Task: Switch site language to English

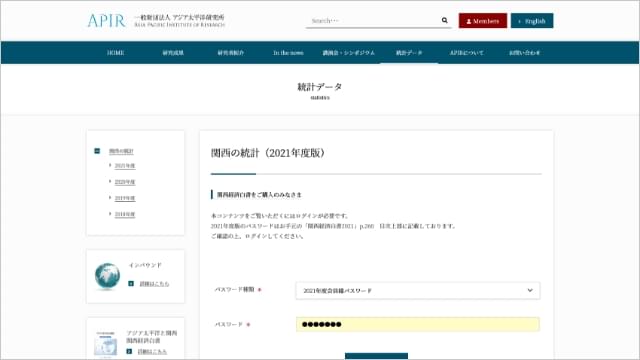Action: 532,21
